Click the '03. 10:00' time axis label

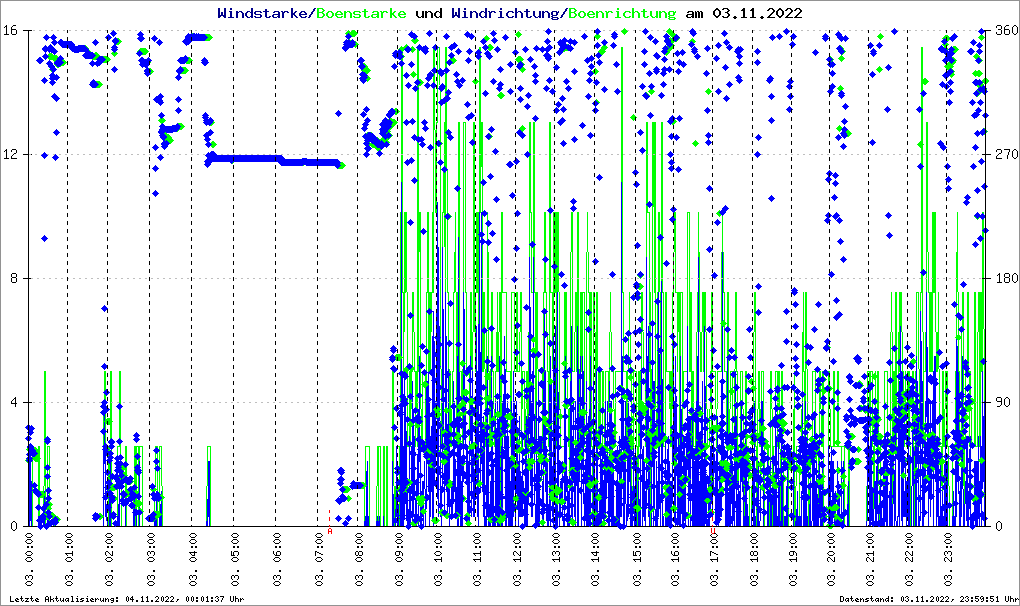click(x=438, y=559)
